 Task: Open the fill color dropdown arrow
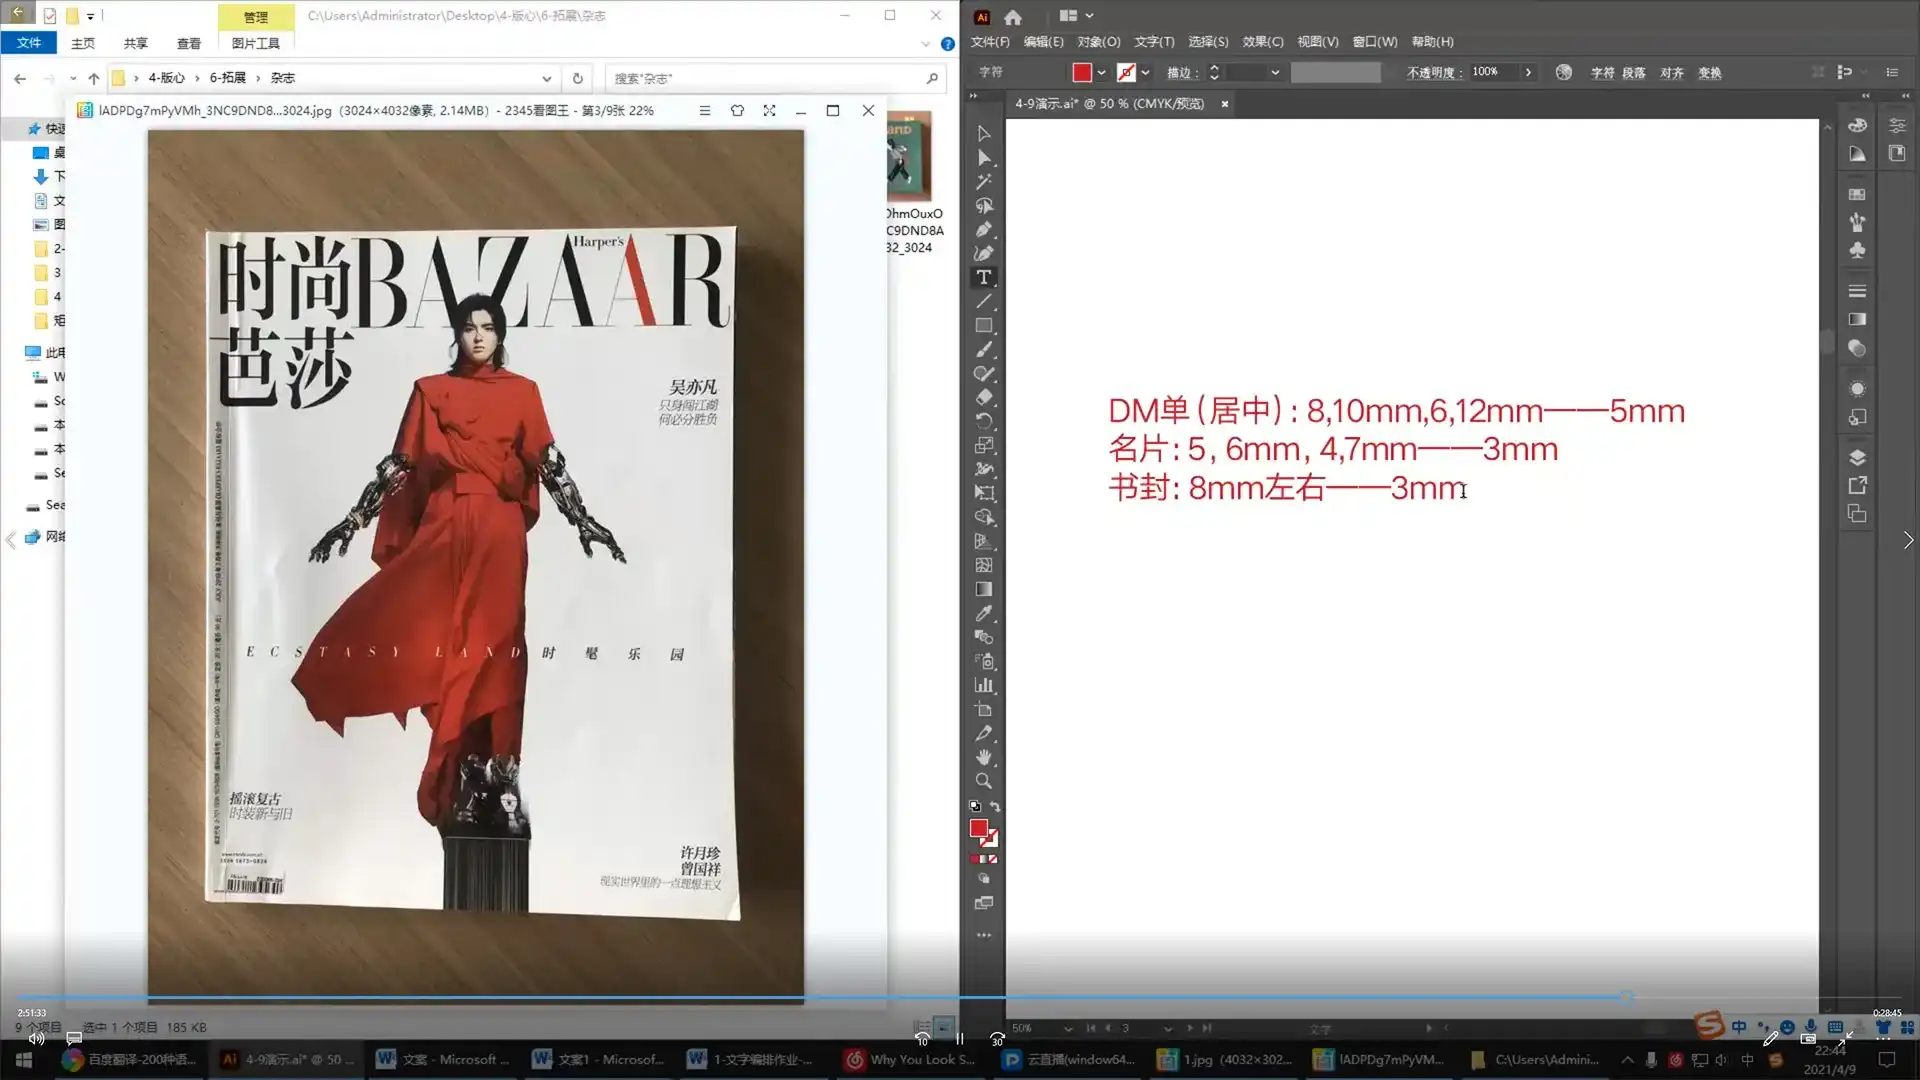pyautogui.click(x=1101, y=72)
